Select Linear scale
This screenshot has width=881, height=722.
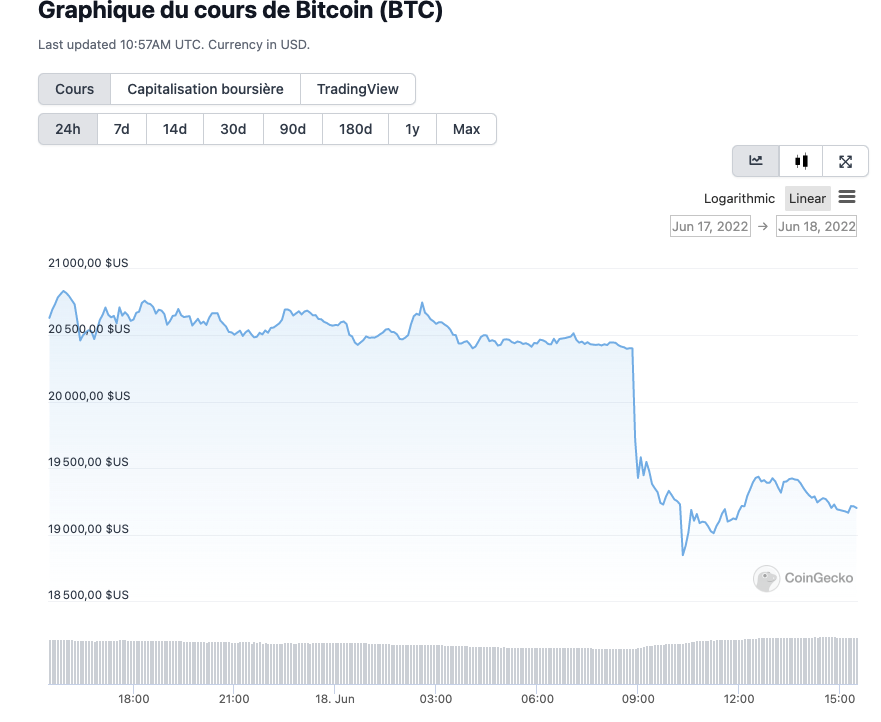807,198
